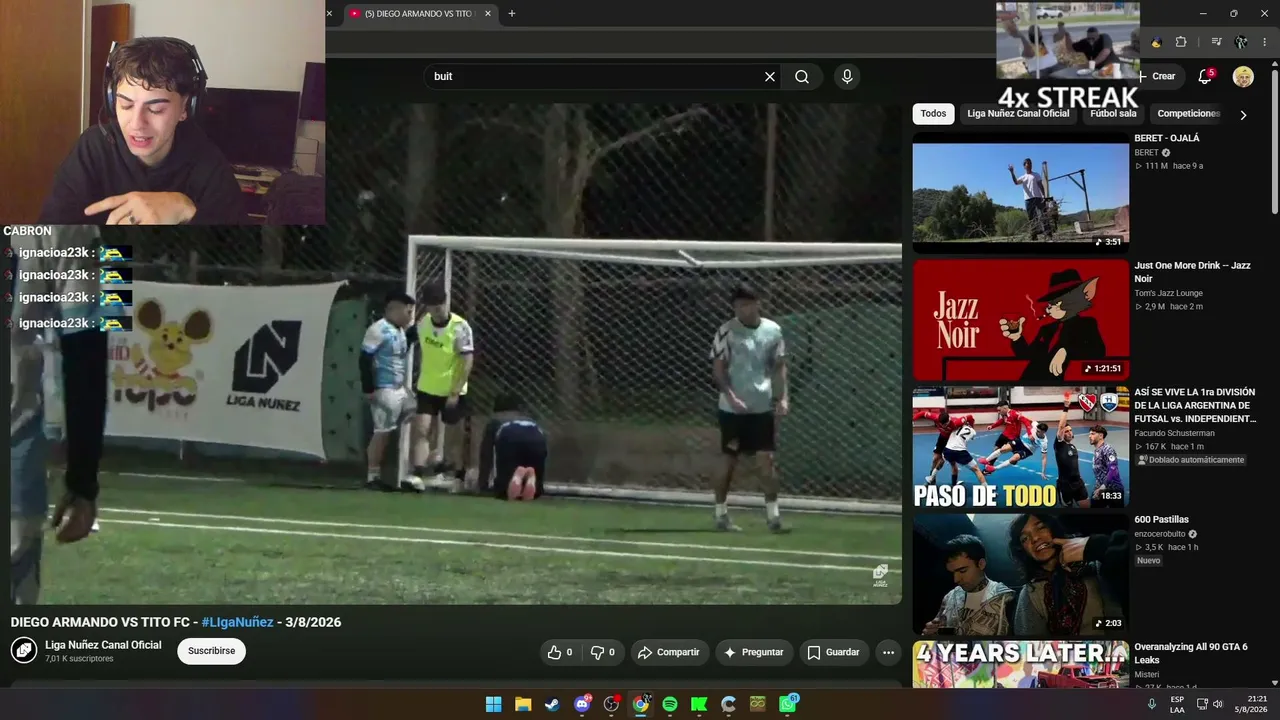Open the YouTube account avatar menu
The height and width of the screenshot is (720, 1280).
pos(1243,77)
